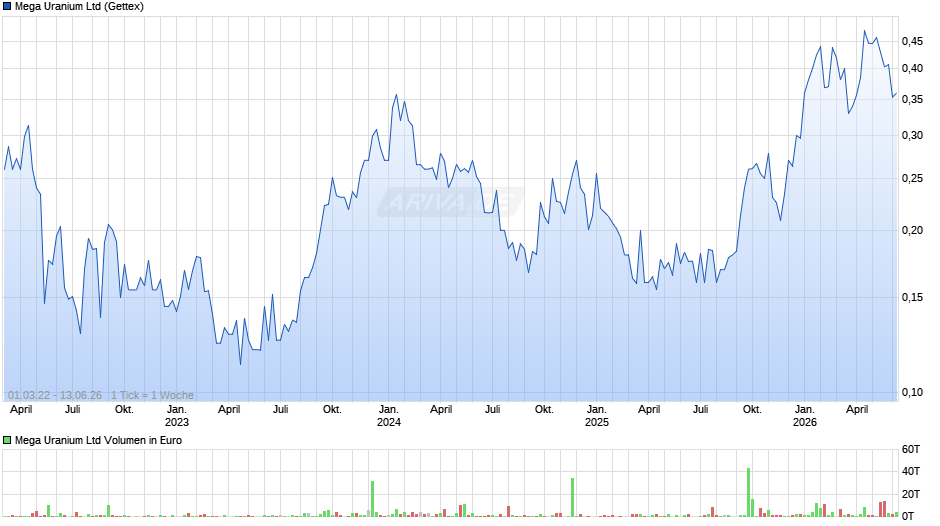Click the '1 Tick = 1 Woche' label
This screenshot has width=940, height=526.
[152, 395]
